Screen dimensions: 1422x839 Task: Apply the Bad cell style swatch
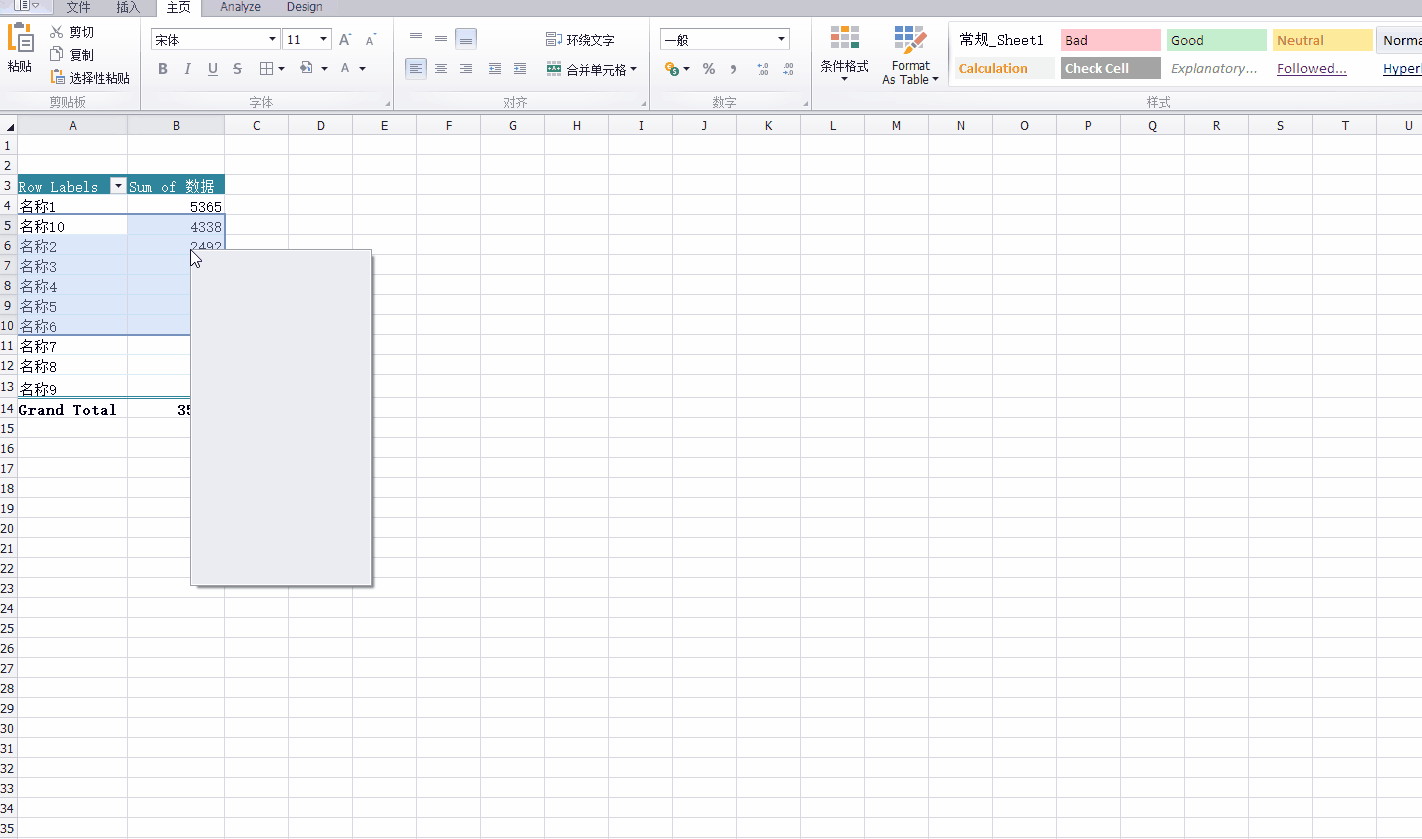pyautogui.click(x=1110, y=41)
